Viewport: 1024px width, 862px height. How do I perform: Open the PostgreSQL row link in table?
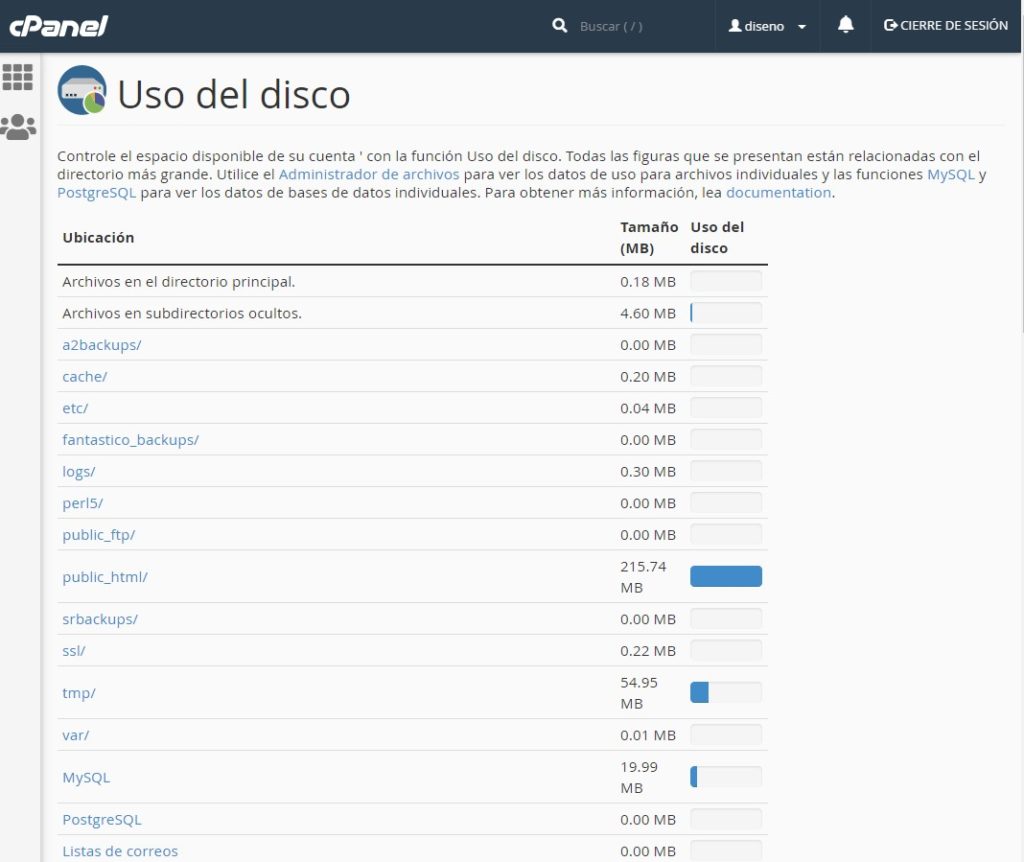[102, 820]
